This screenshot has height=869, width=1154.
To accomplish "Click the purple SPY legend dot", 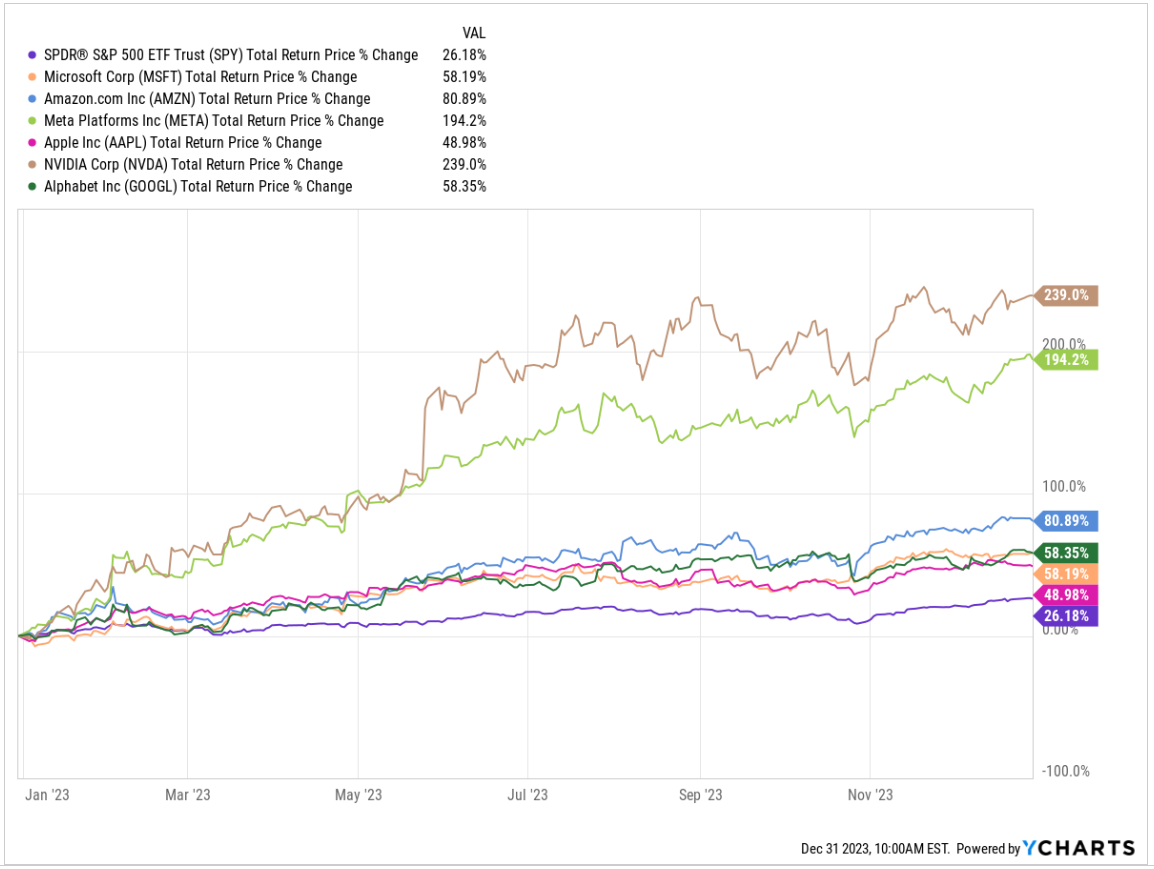I will point(31,55).
